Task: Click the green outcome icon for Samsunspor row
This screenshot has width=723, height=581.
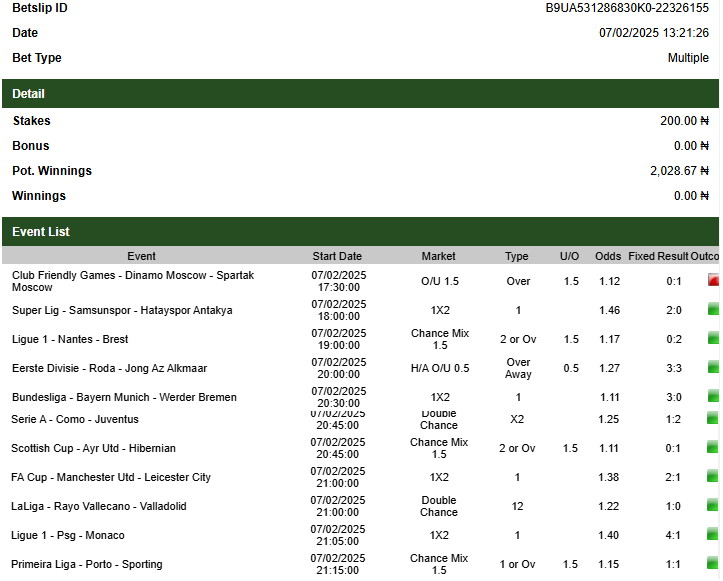Action: click(713, 309)
